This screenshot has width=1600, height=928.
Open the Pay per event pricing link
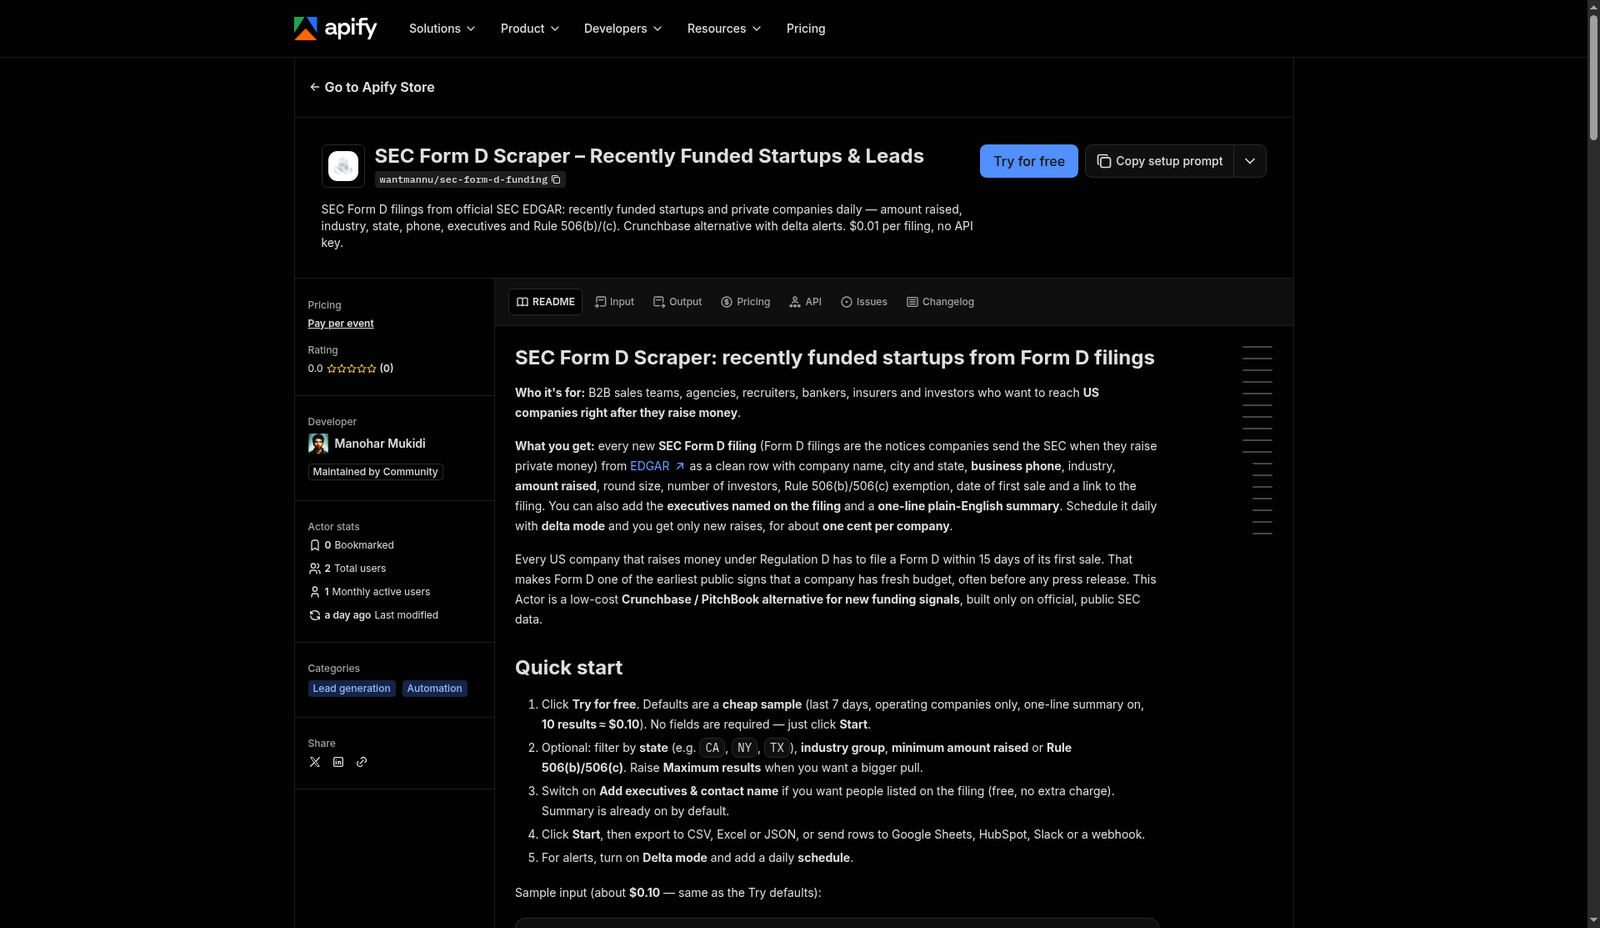tap(341, 323)
